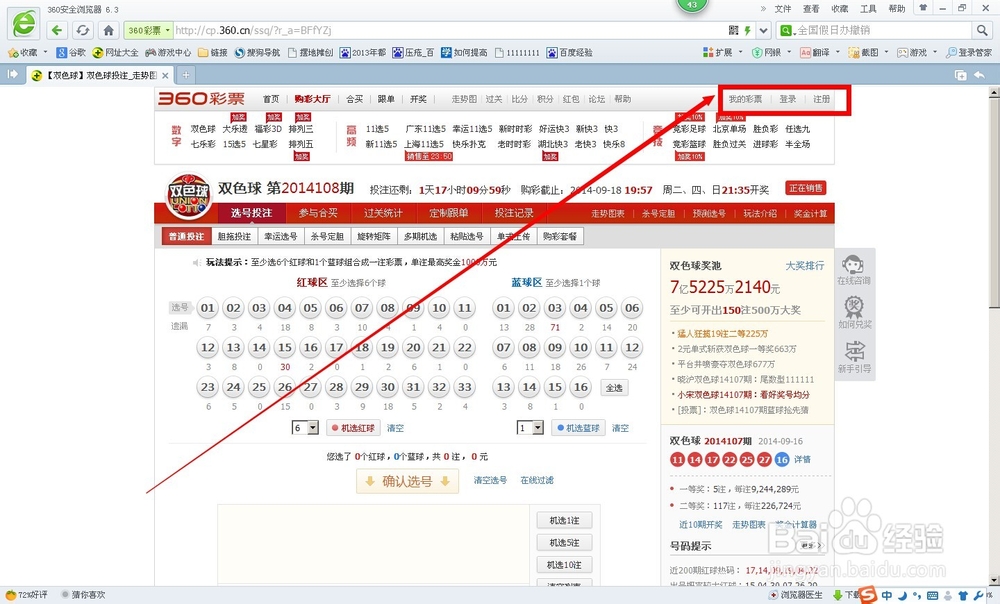Open the 购彩大厅 nav menu item
The height and width of the screenshot is (604, 1000).
click(x=312, y=99)
